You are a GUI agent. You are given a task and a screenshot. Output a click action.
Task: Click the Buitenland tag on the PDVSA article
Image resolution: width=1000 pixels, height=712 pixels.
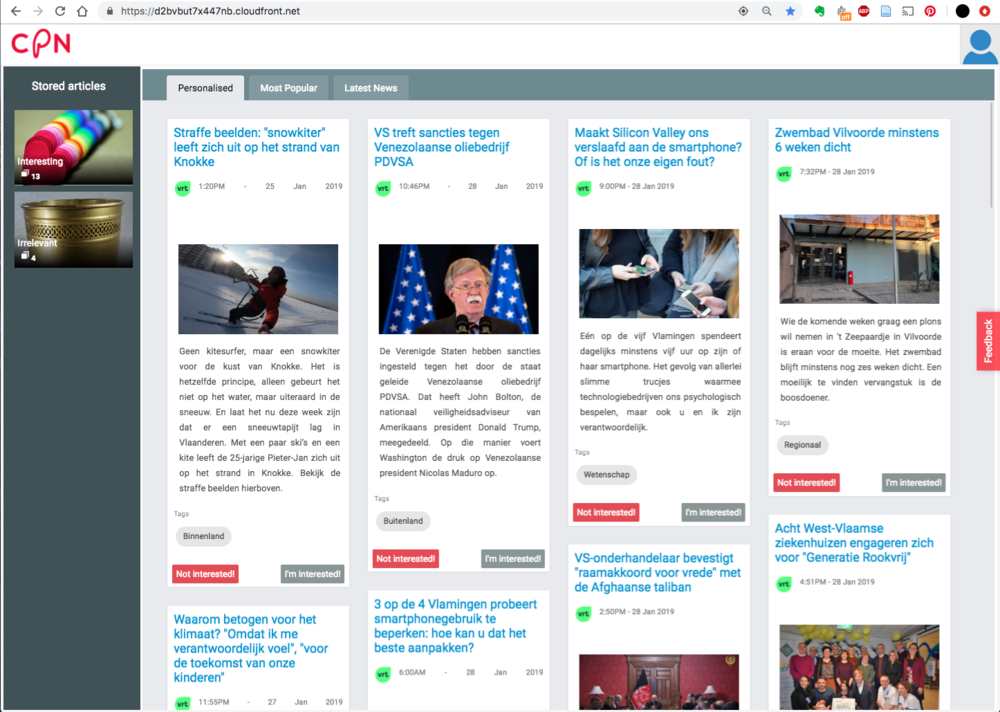point(403,520)
